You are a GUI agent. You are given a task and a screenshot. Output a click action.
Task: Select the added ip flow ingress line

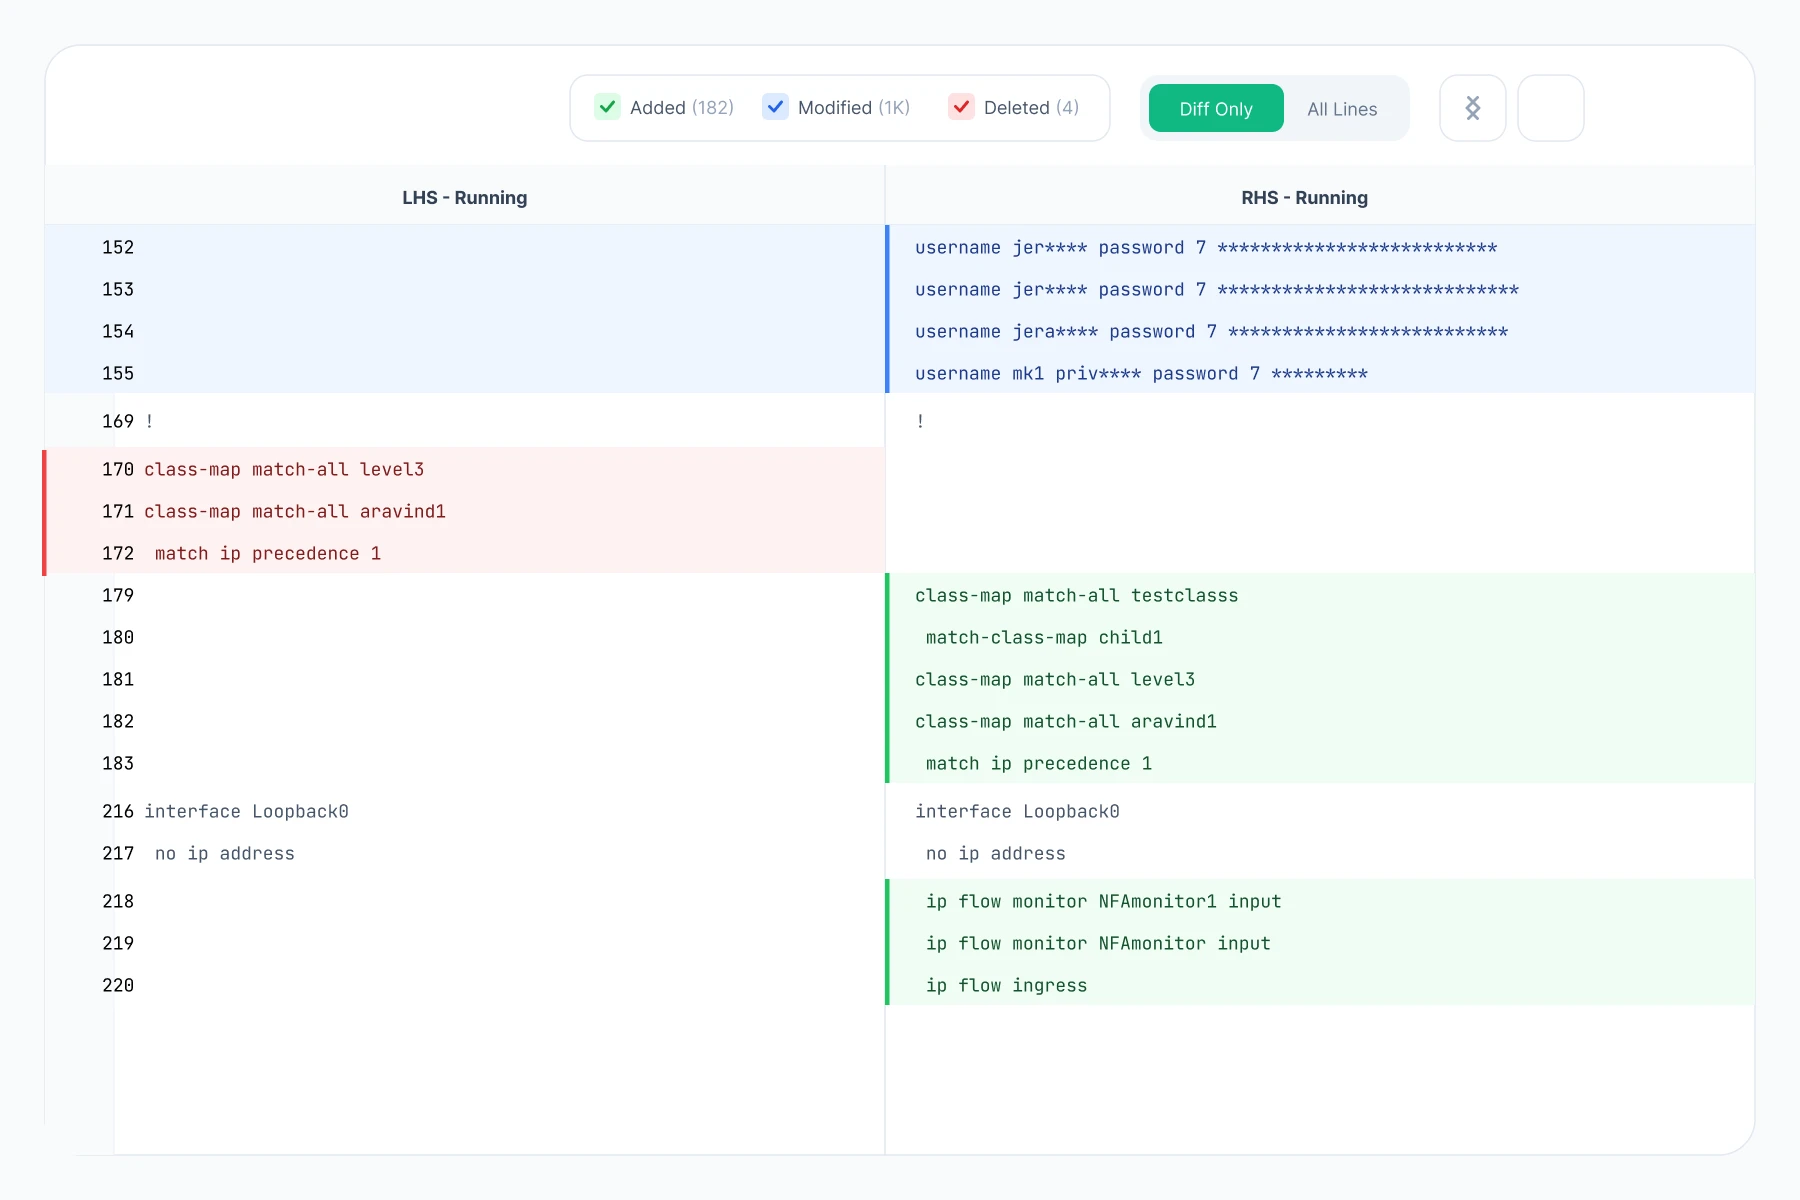pyautogui.click(x=1006, y=986)
